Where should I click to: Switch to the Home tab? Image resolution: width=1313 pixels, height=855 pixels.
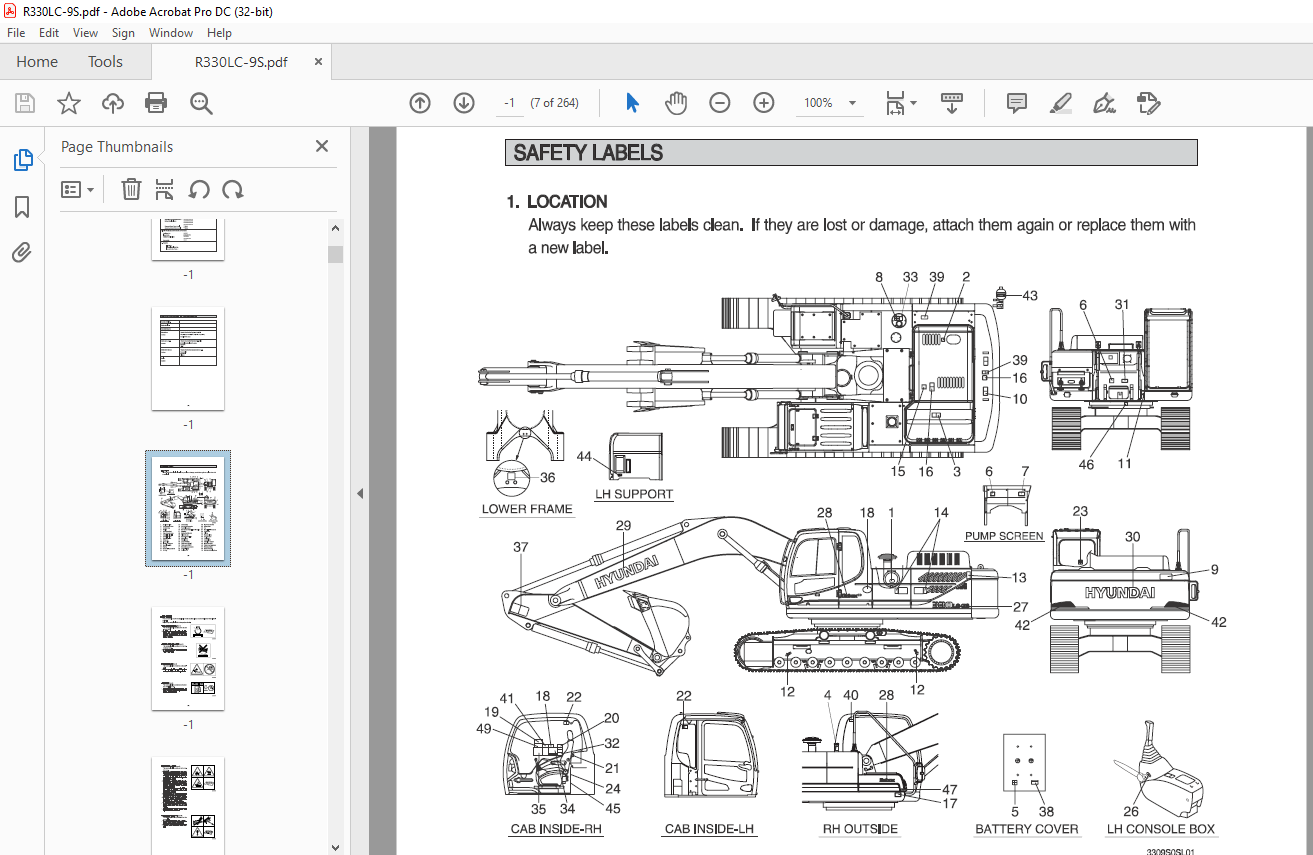[x=37, y=62]
